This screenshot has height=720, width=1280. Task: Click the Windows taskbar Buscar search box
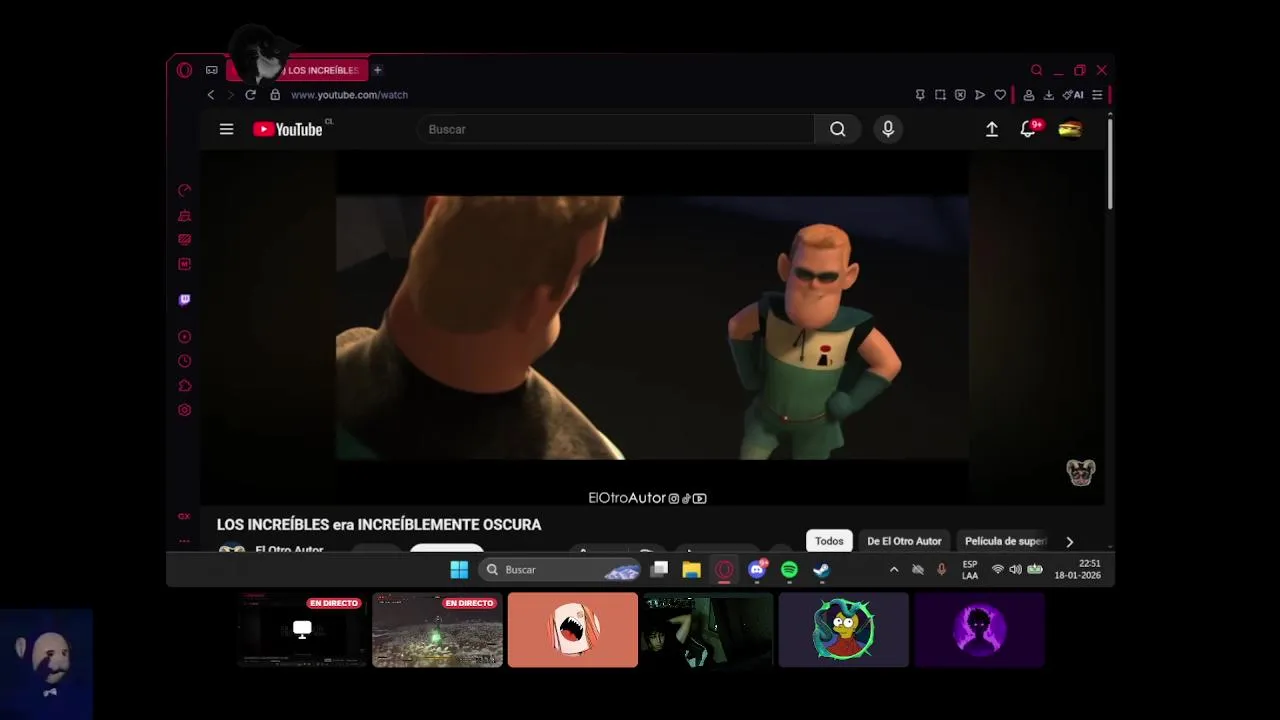[x=561, y=570]
